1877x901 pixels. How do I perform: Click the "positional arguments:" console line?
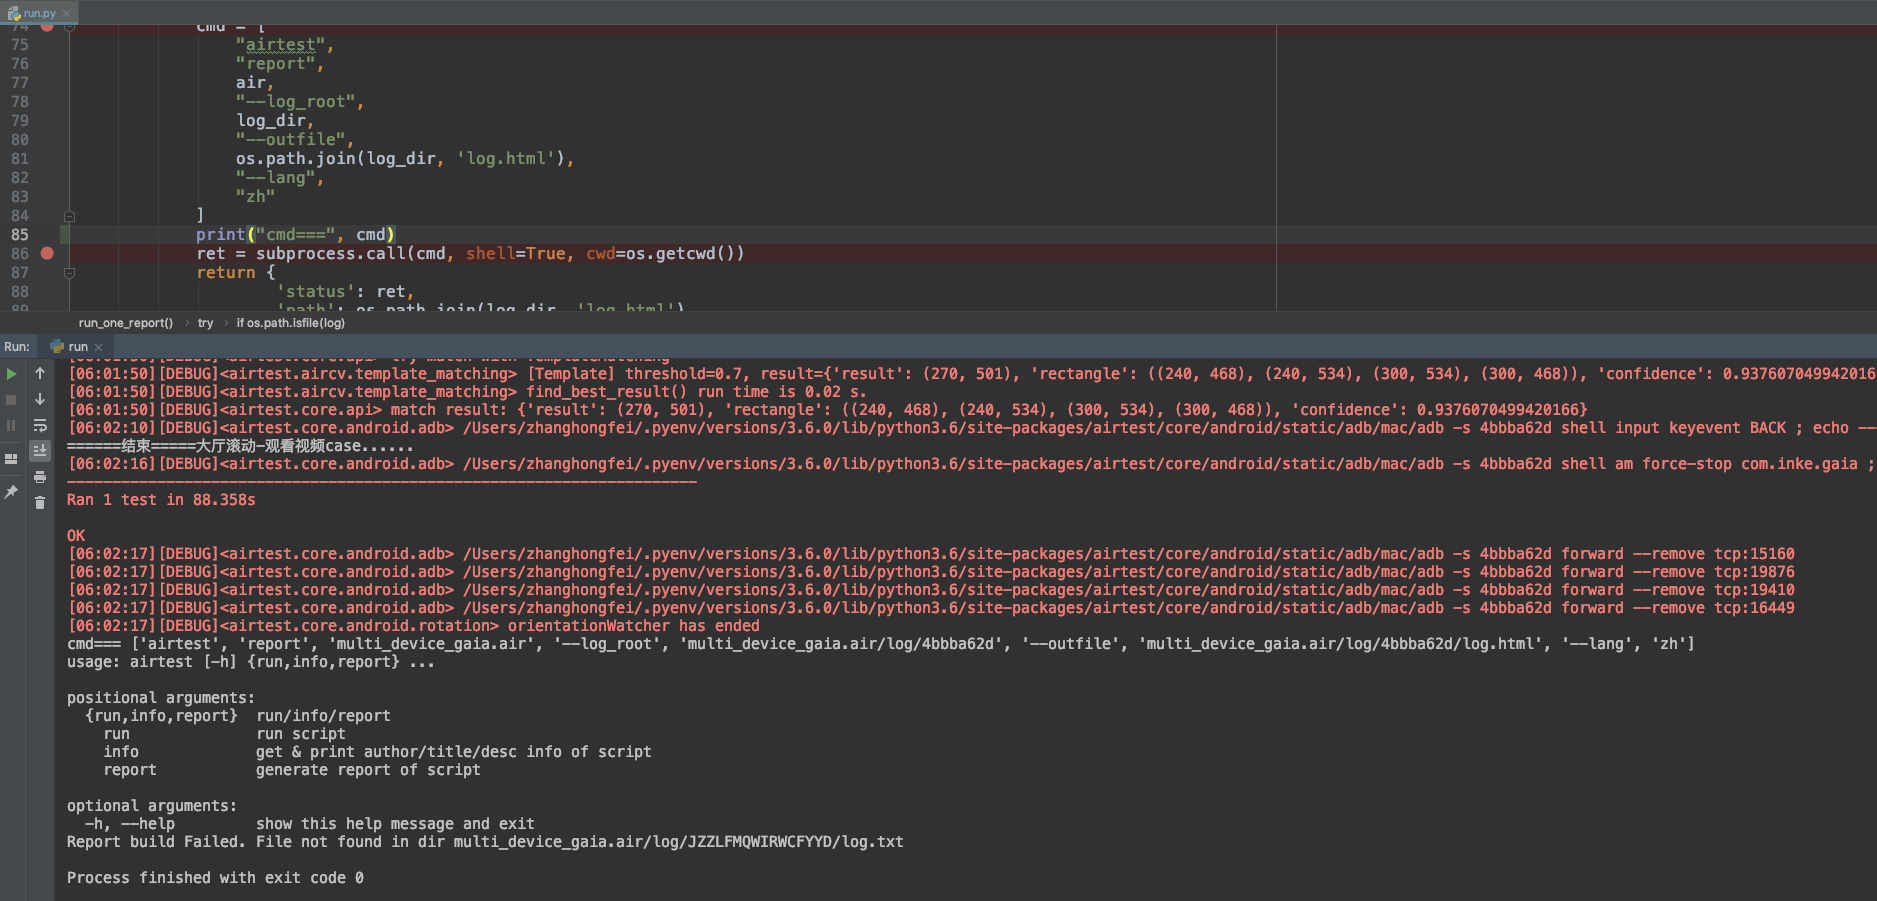point(161,698)
